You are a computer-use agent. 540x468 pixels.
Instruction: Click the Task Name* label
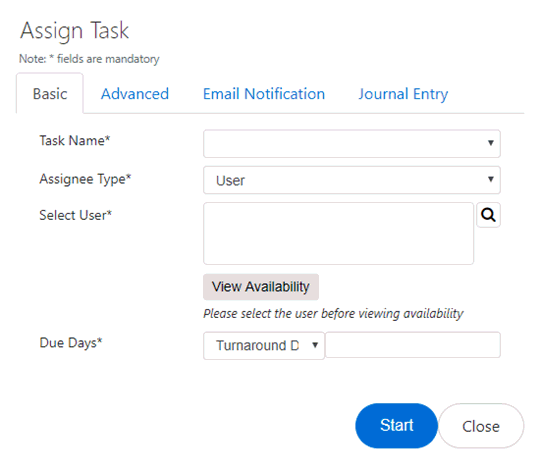(x=75, y=141)
